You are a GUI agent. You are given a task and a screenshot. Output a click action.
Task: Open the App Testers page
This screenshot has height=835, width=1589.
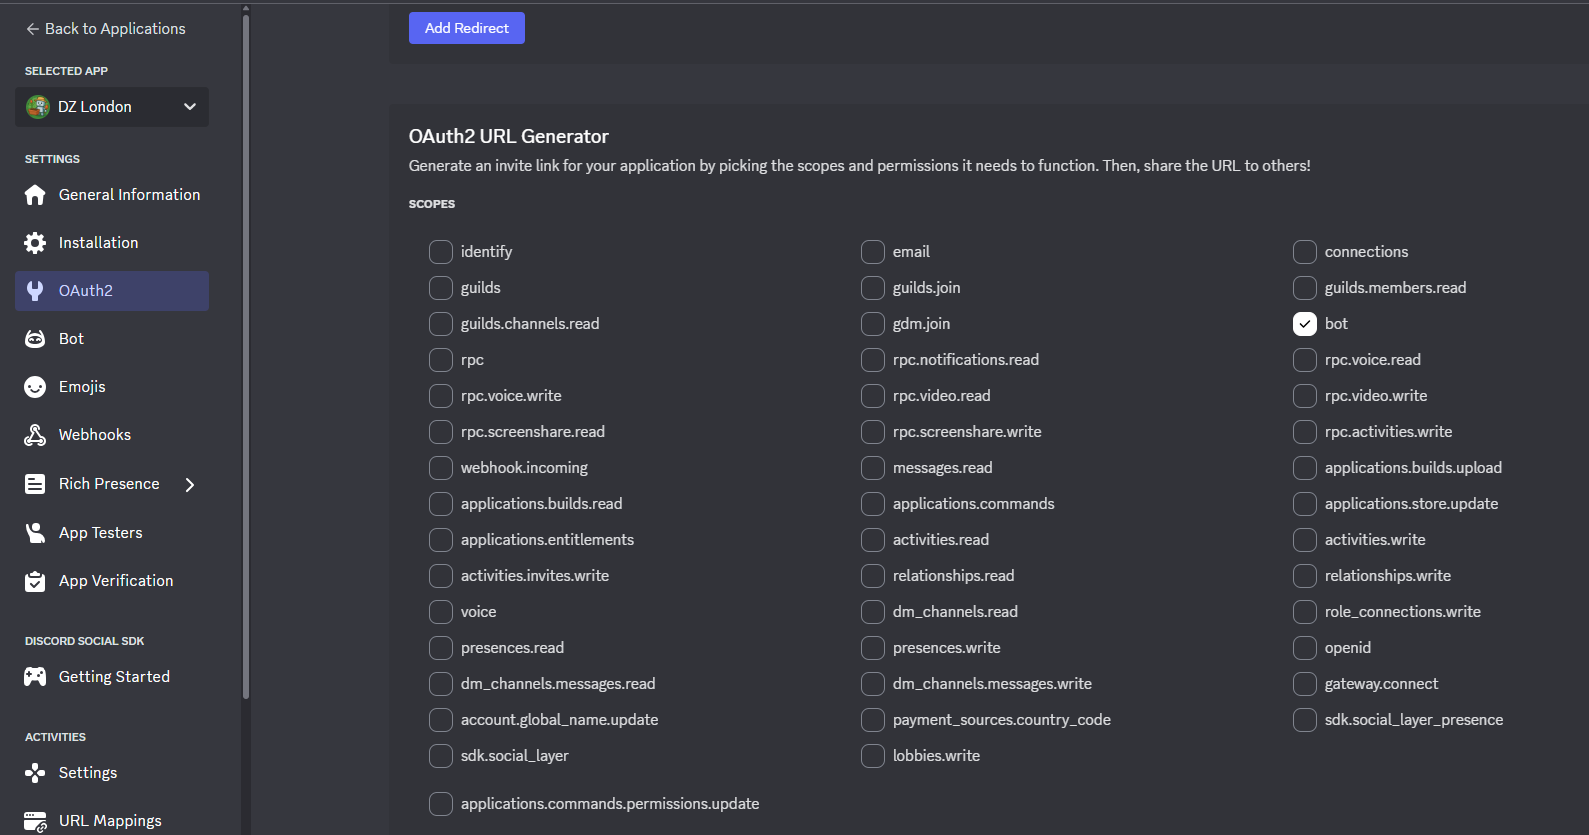(112, 533)
